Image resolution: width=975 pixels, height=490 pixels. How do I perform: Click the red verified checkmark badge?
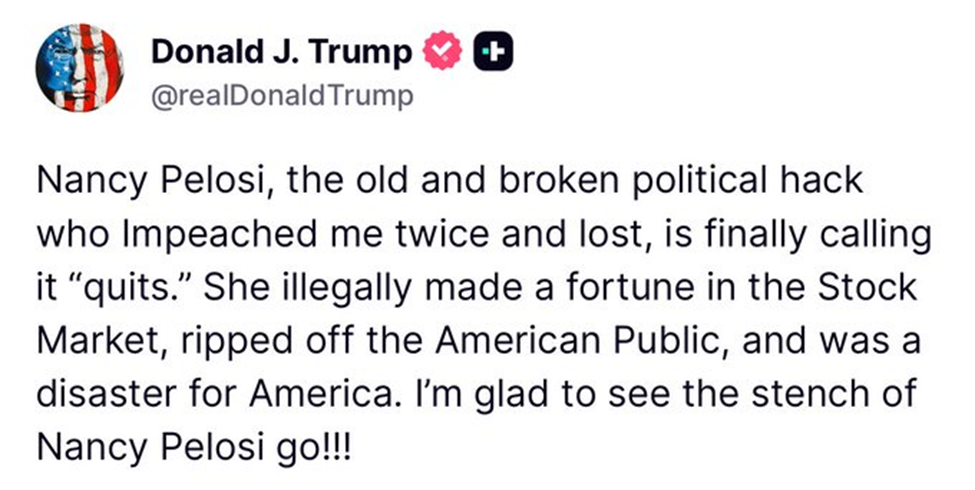pyautogui.click(x=443, y=53)
